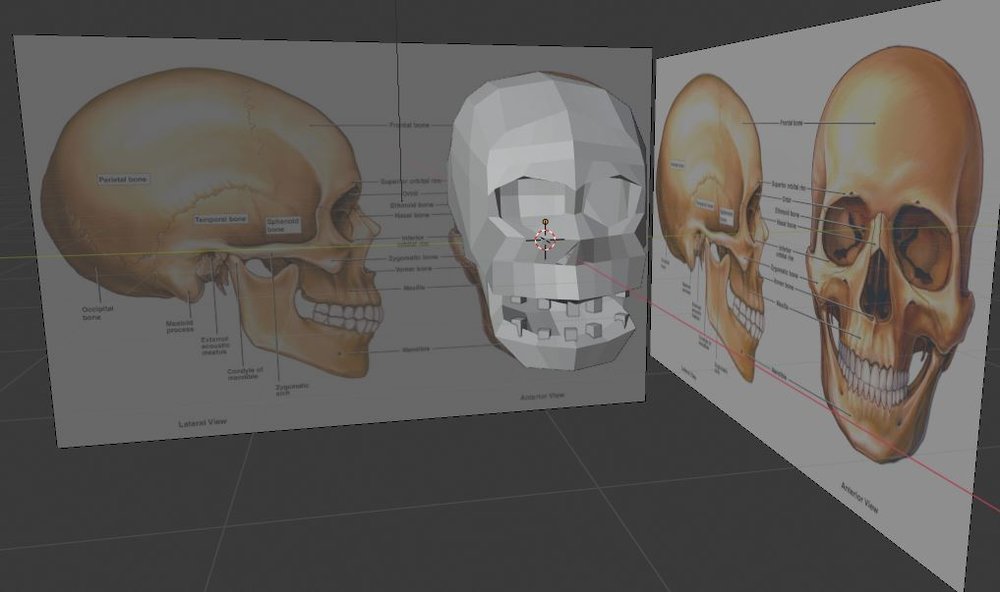This screenshot has width=1000, height=592.
Task: Click the orange origin dot above the 3D cursor
Action: point(545,220)
